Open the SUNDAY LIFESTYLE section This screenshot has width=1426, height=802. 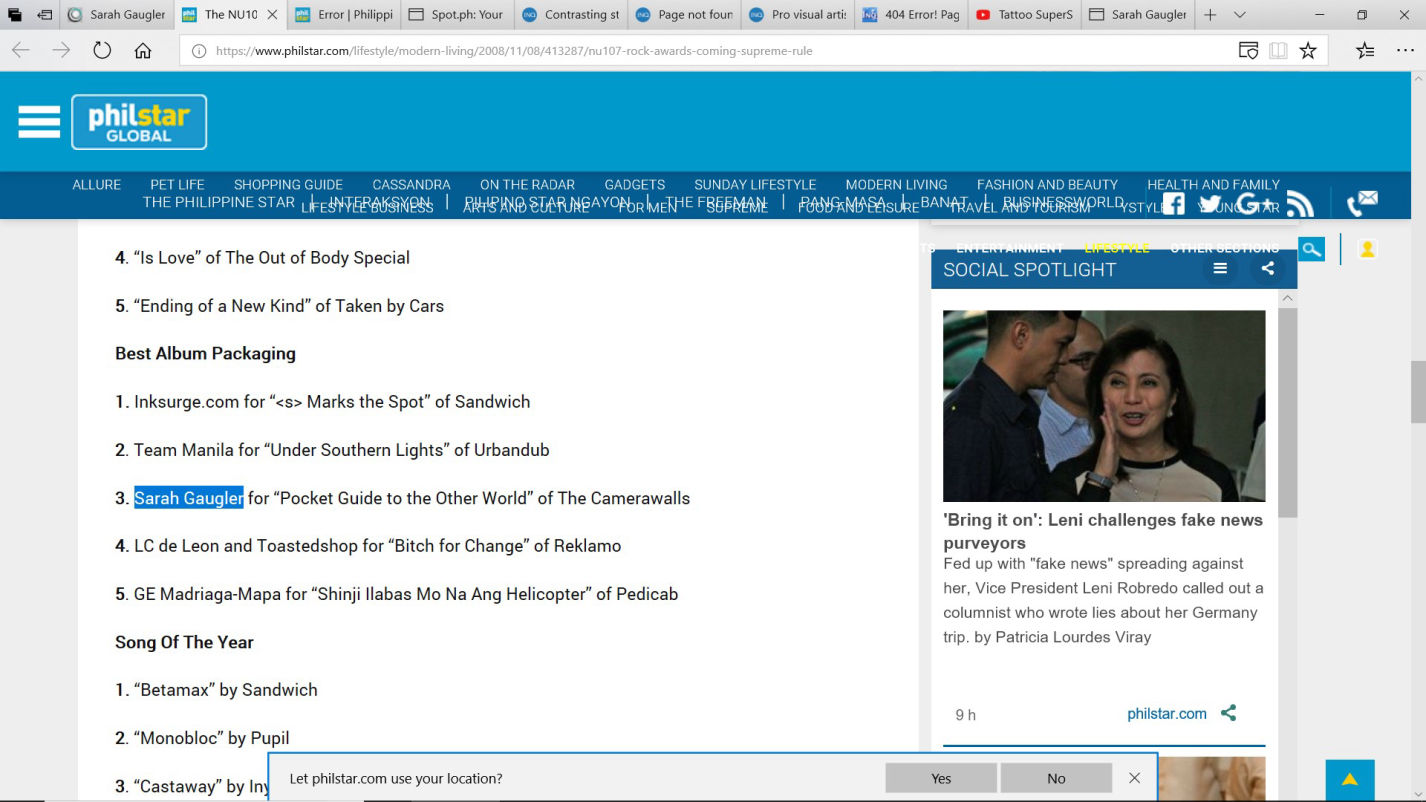pyautogui.click(x=755, y=185)
